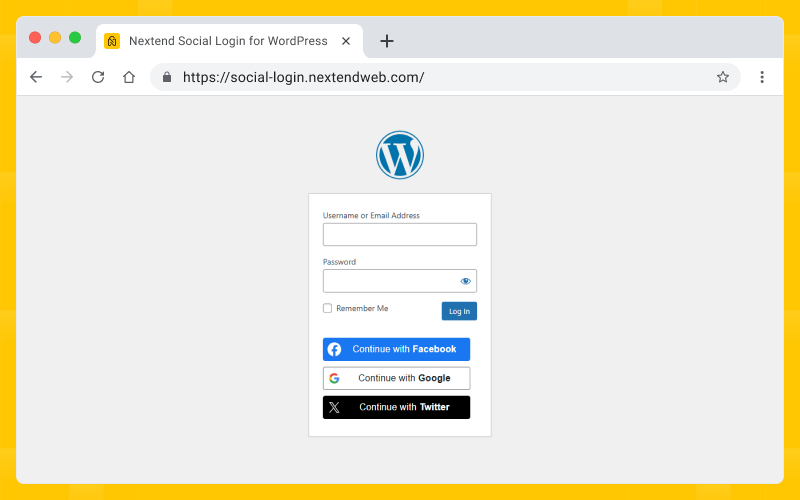The width and height of the screenshot is (800, 500).
Task: Show password using the eye icon
Action: (465, 281)
